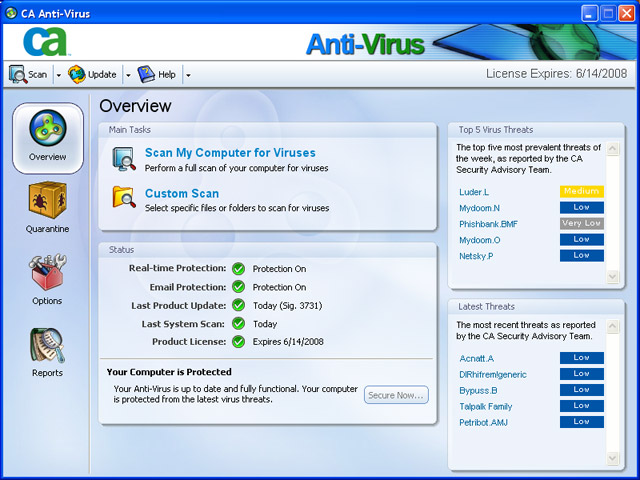Click the Status panel header

pyautogui.click(x=267, y=250)
